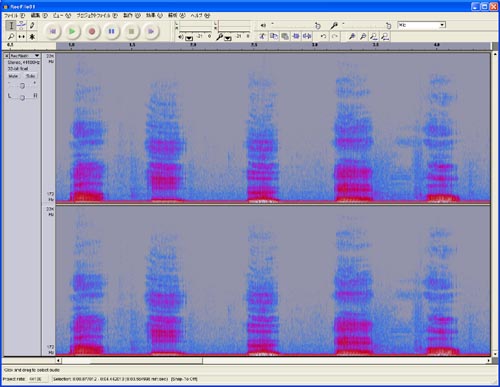Click the track pan slider knob
This screenshot has height=387, width=500.
coord(22,97)
